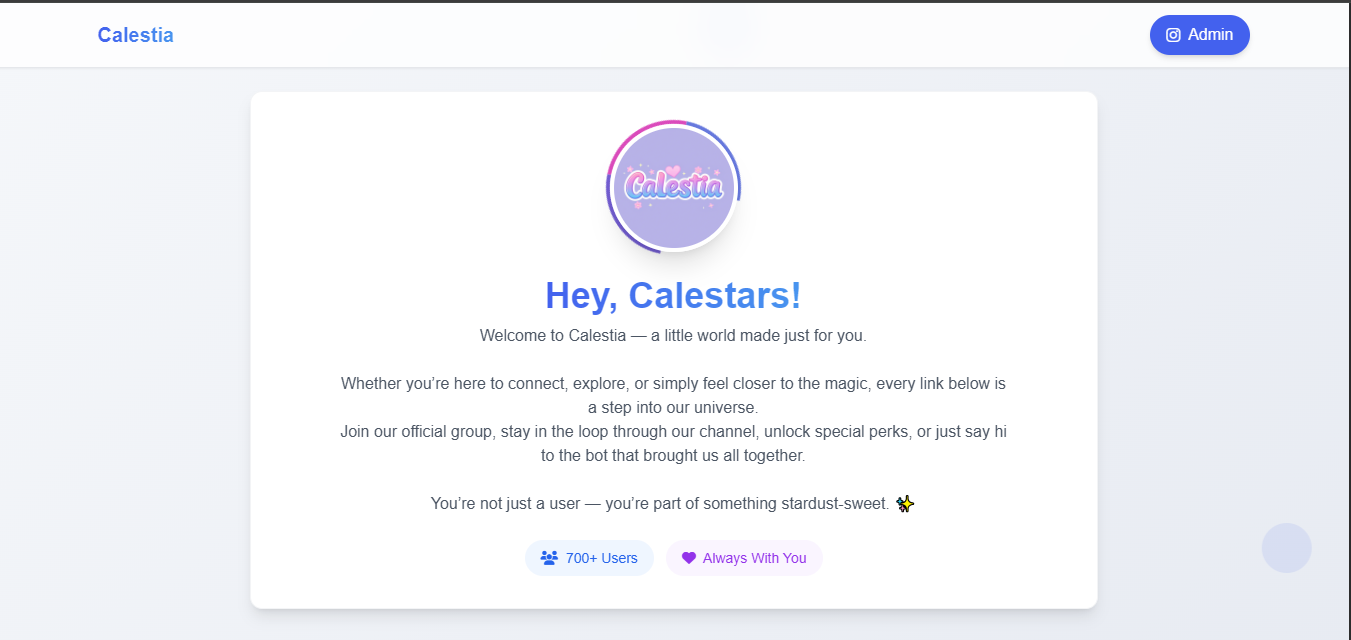Image resolution: width=1351 pixels, height=640 pixels.
Task: Click the word Admin in the top button
Action: (1210, 35)
